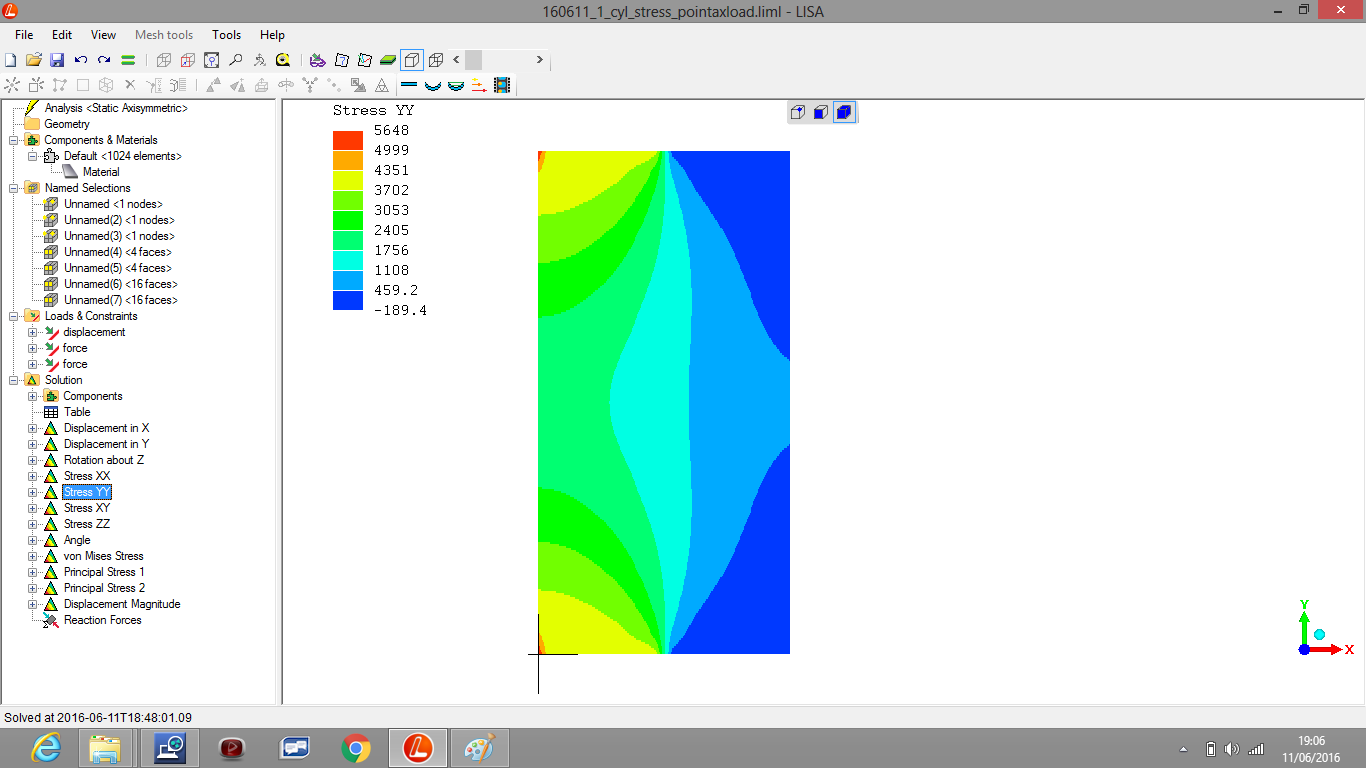
Task: Toggle select faces mode cube
Action: click(820, 112)
